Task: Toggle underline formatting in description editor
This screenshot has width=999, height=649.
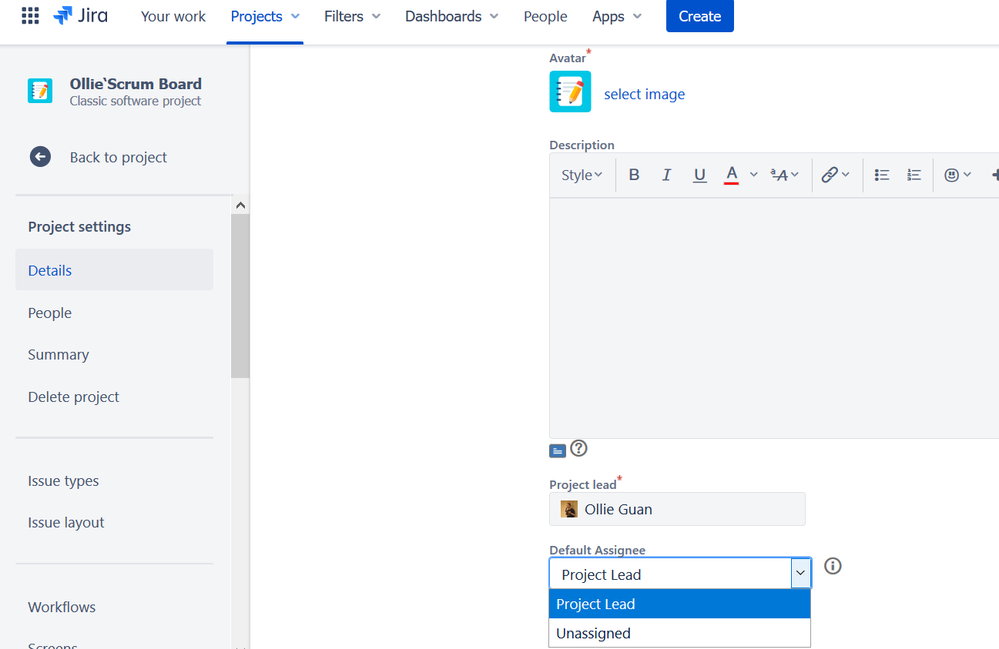Action: click(x=700, y=175)
